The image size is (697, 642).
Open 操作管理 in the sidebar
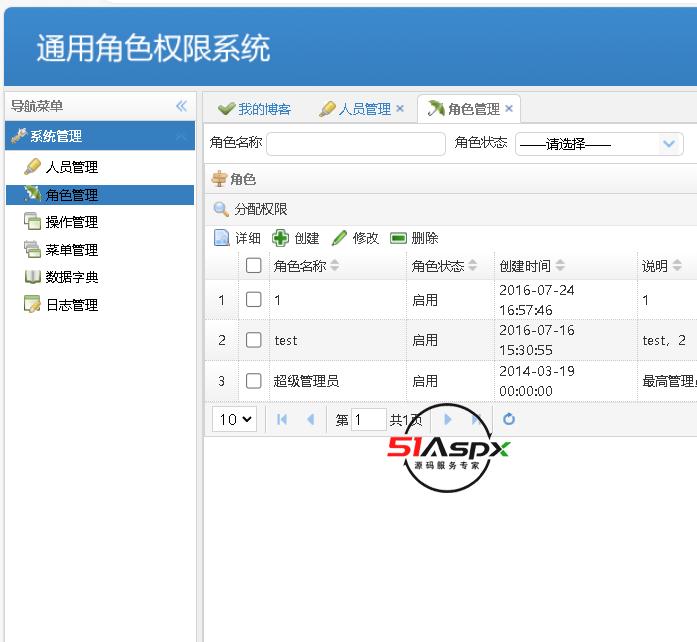pos(71,222)
